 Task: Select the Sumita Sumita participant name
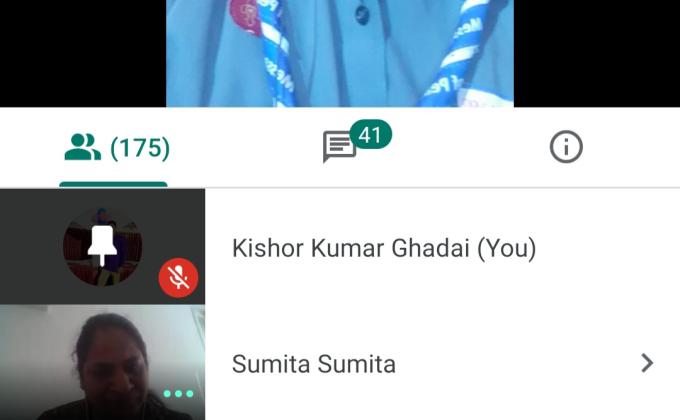coord(314,364)
